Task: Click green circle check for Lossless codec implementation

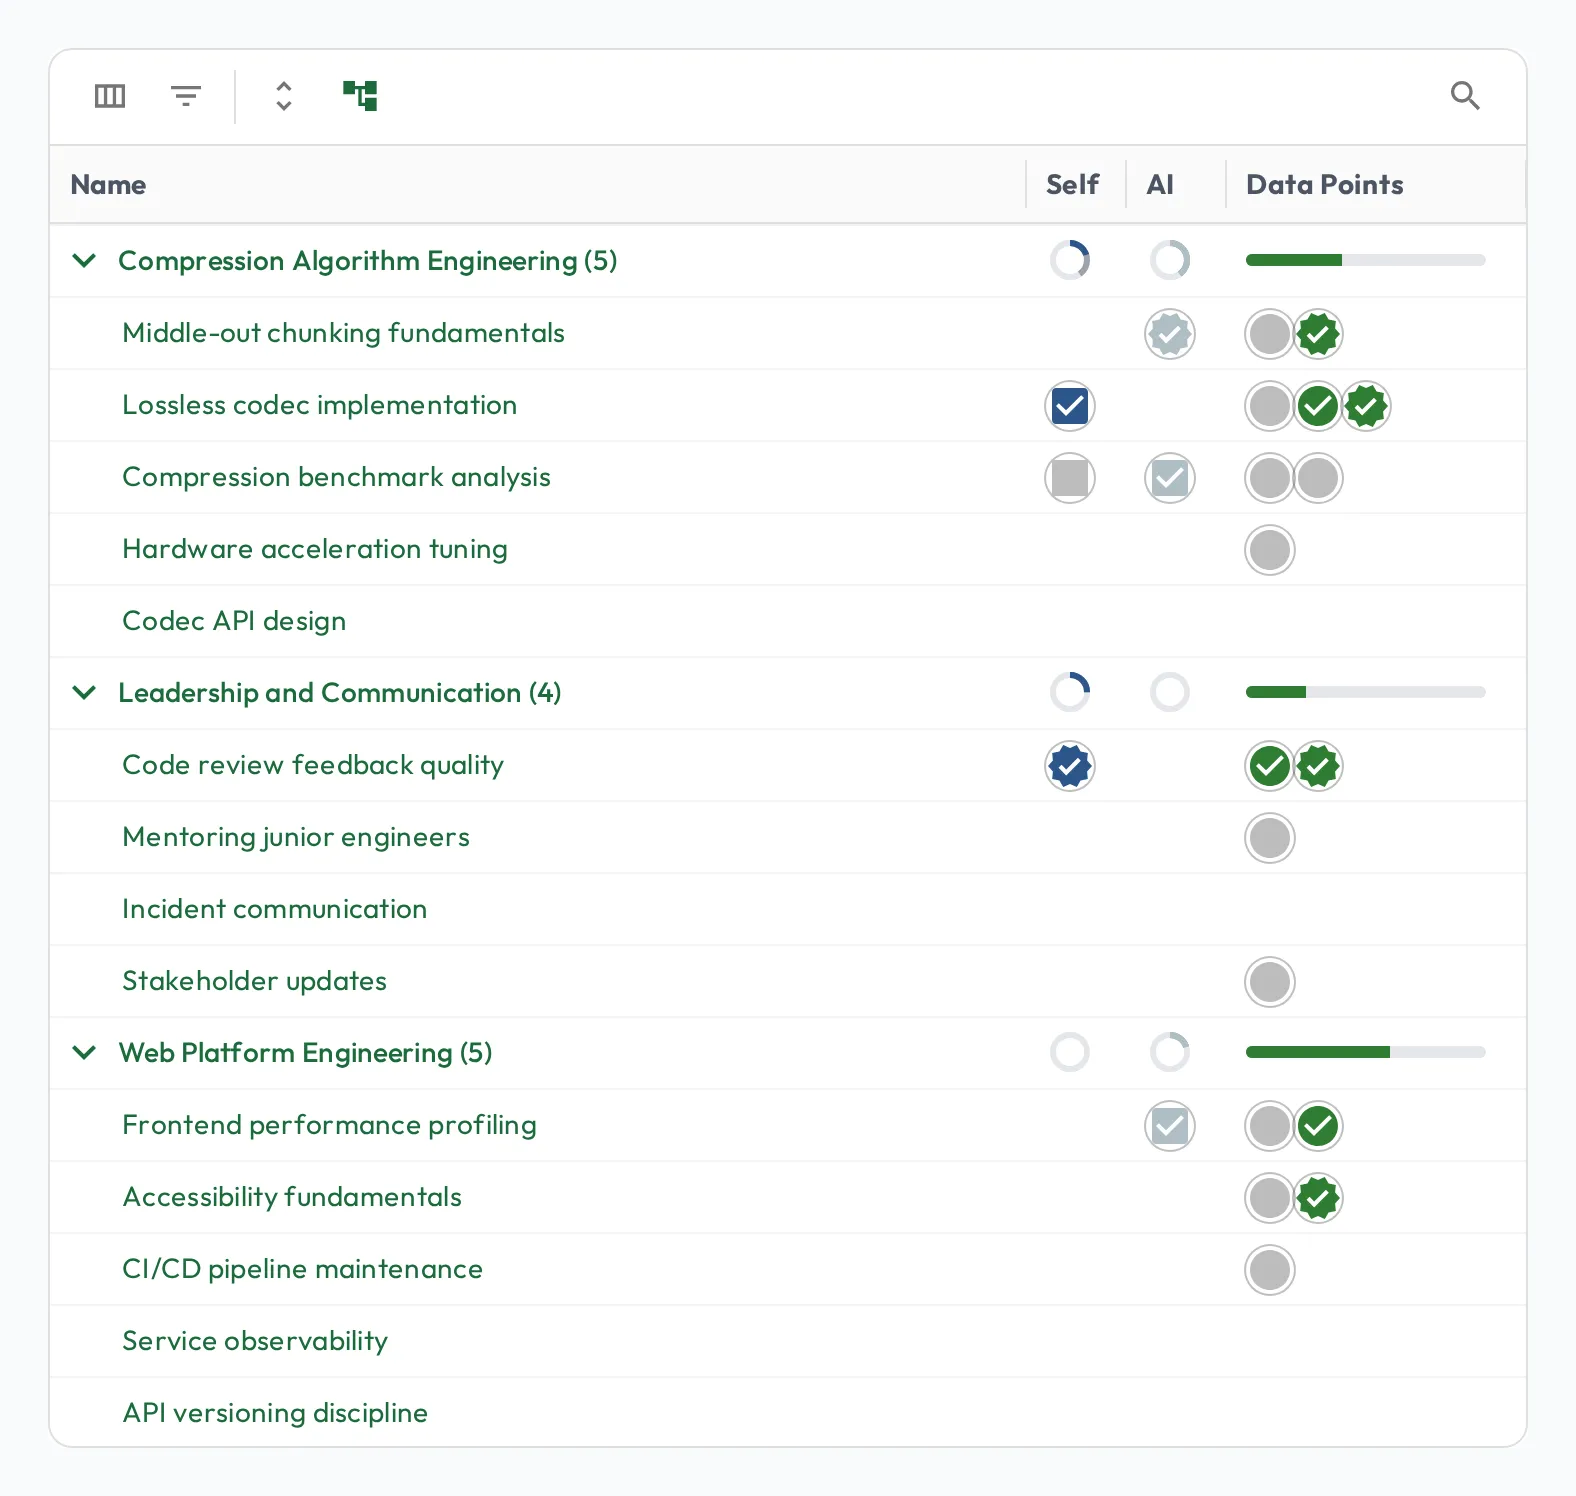Action: click(x=1318, y=406)
